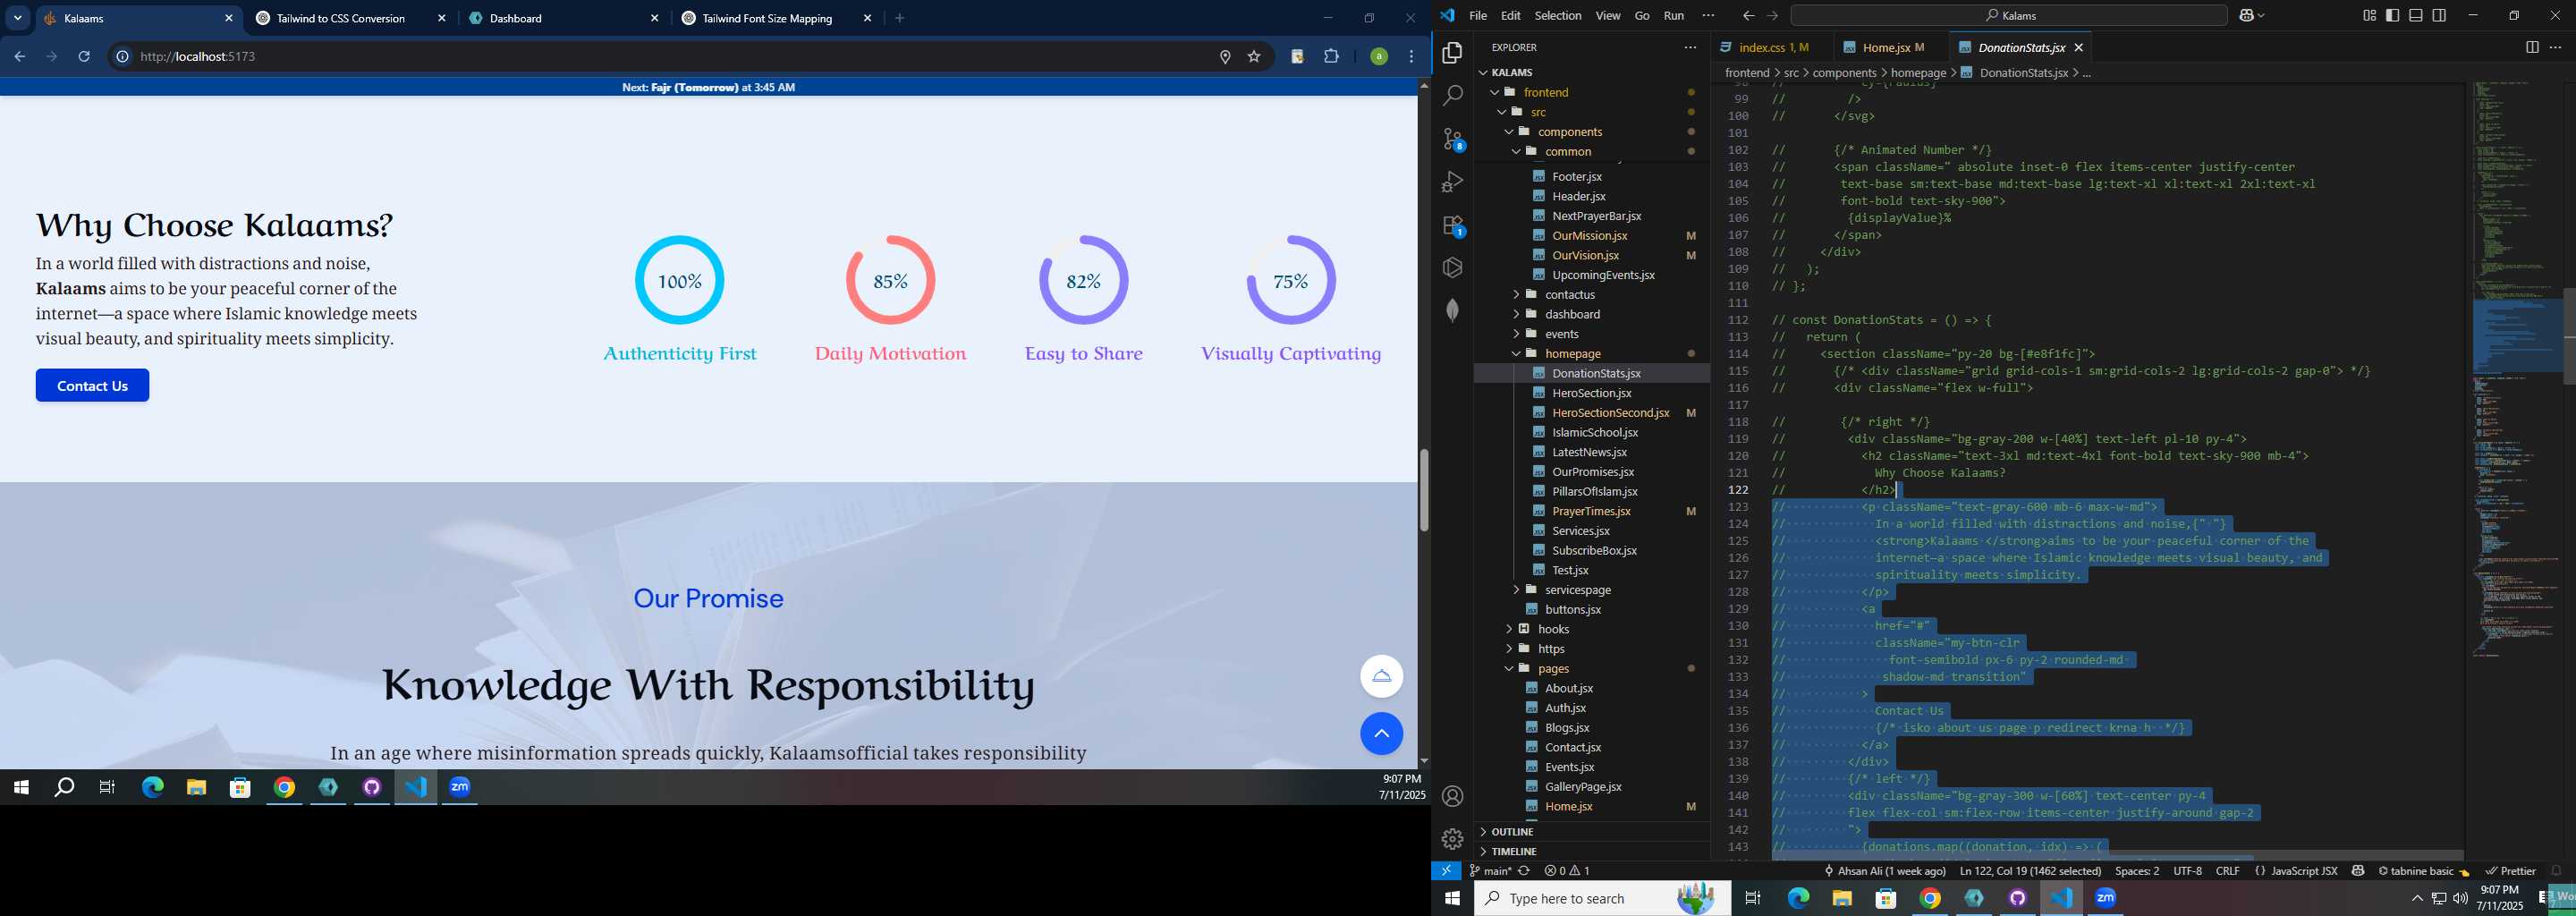Screen dimensions: 2576x916
Task: Open the File menu
Action: point(1478,15)
